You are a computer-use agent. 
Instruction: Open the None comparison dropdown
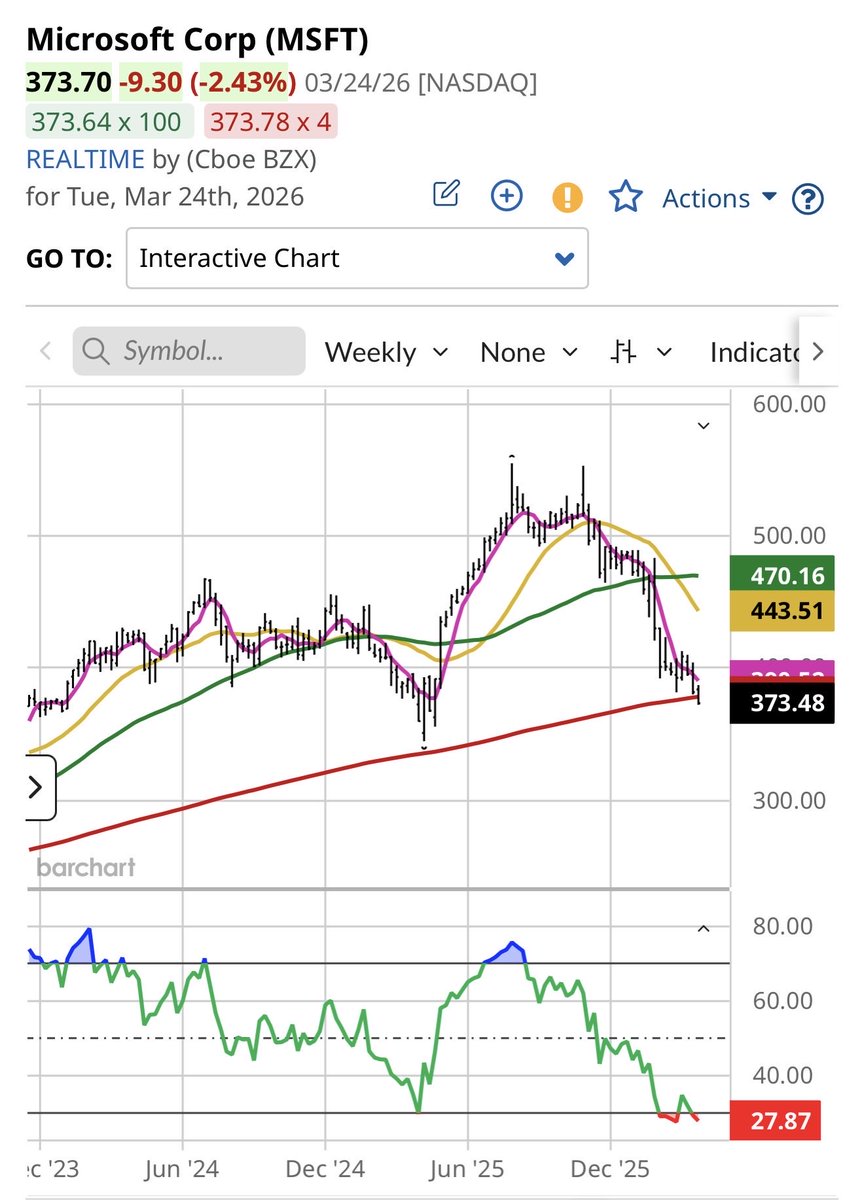tap(529, 352)
